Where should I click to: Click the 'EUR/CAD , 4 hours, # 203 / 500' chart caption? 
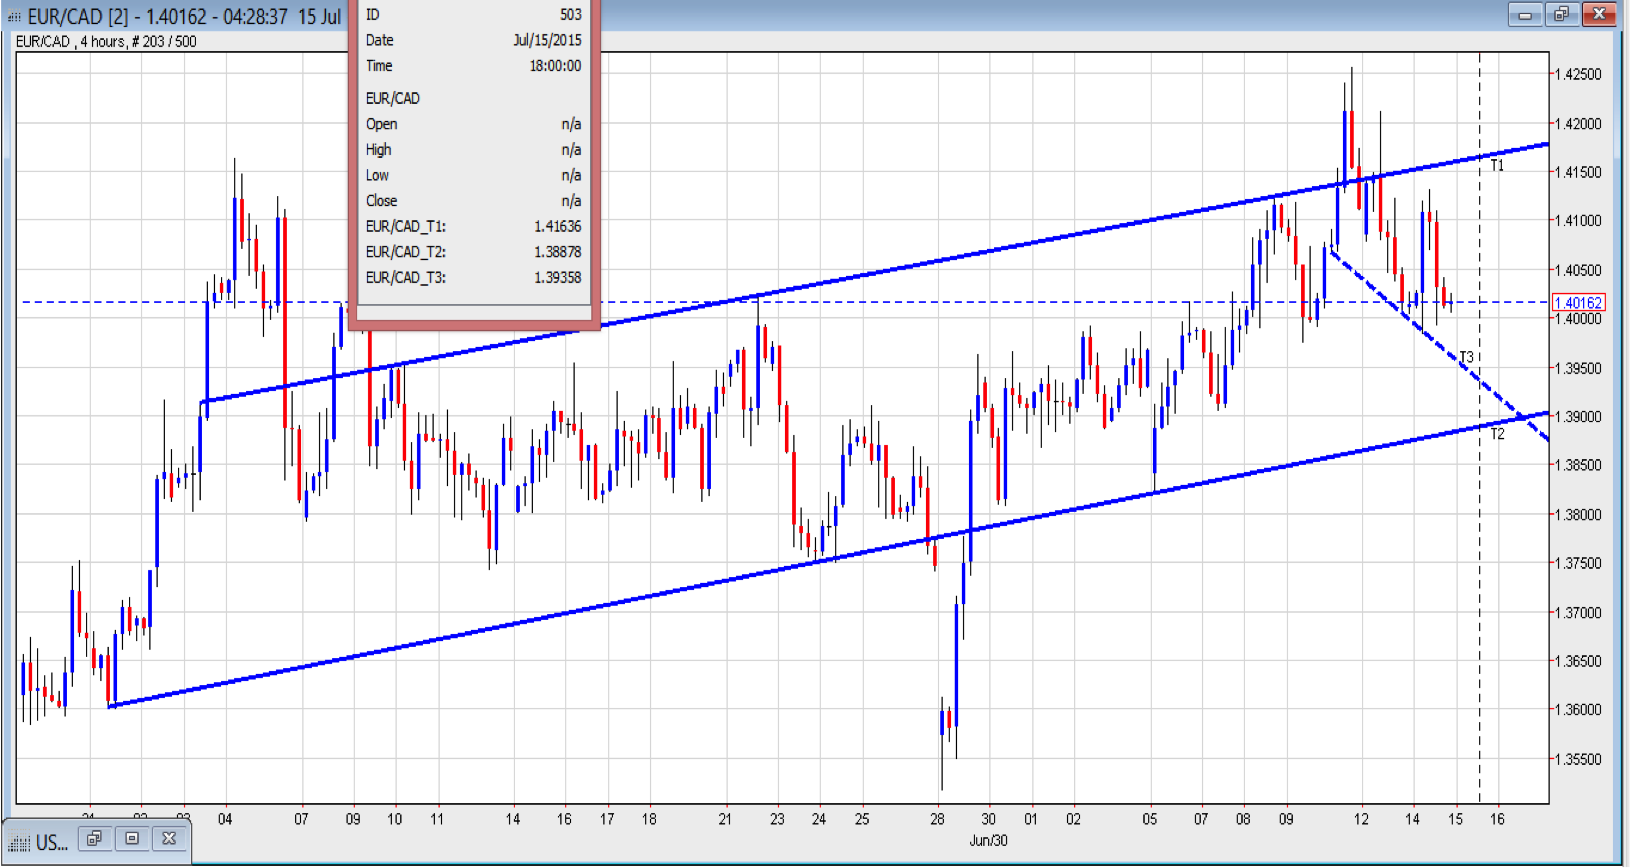pyautogui.click(x=106, y=41)
